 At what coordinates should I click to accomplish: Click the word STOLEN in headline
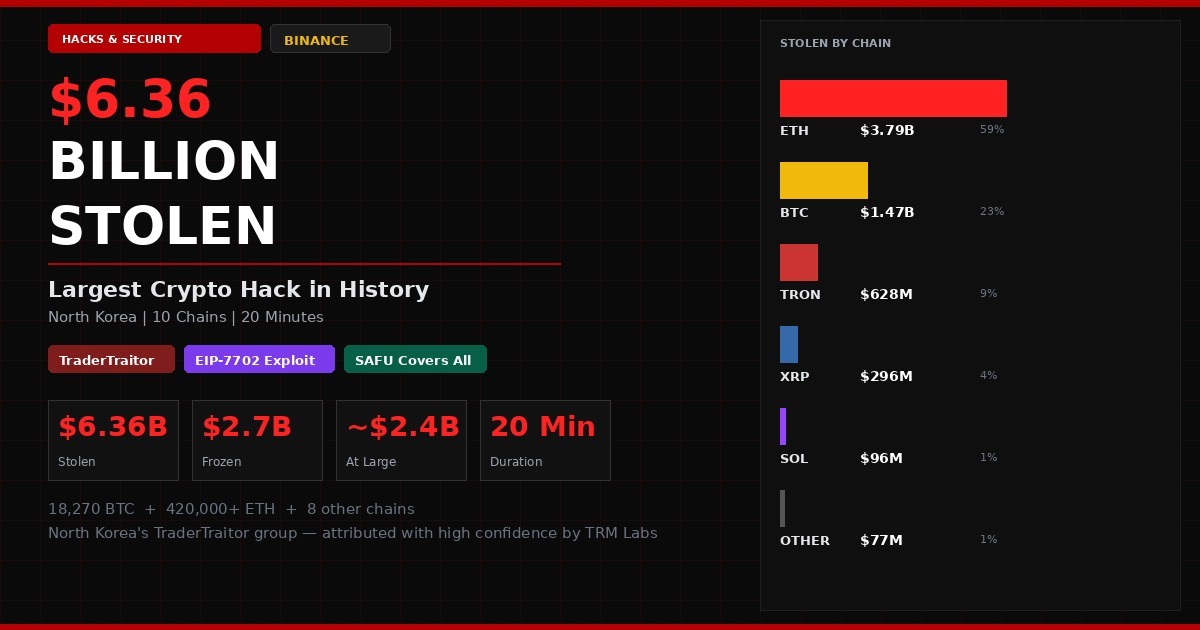point(162,226)
